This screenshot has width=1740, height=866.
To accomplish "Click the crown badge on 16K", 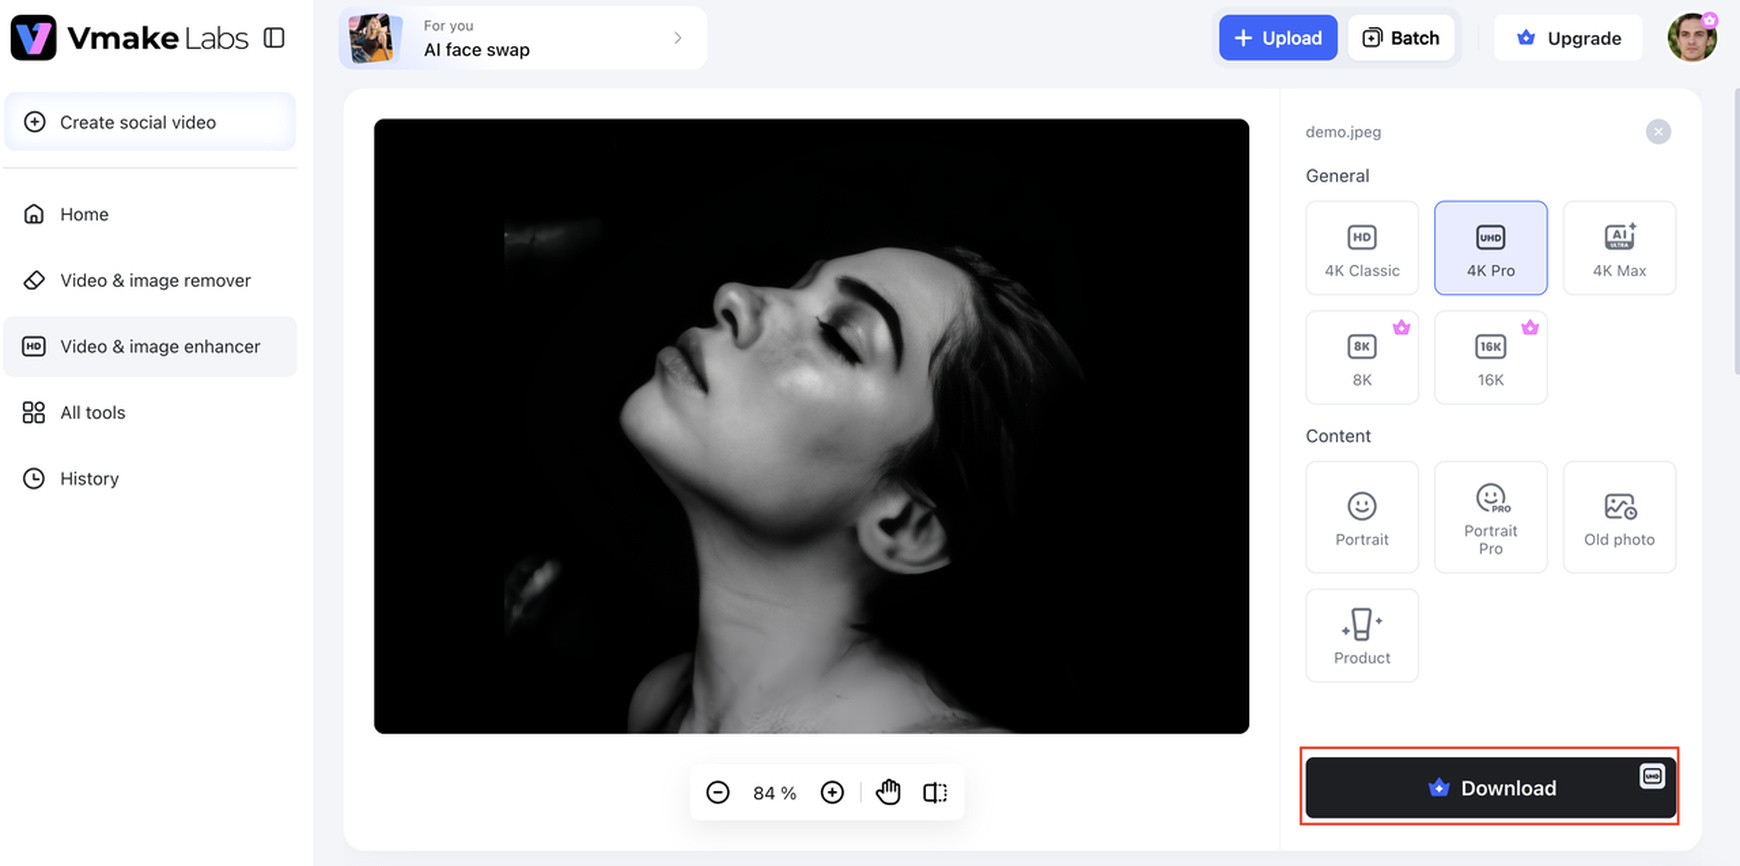I will point(1530,327).
